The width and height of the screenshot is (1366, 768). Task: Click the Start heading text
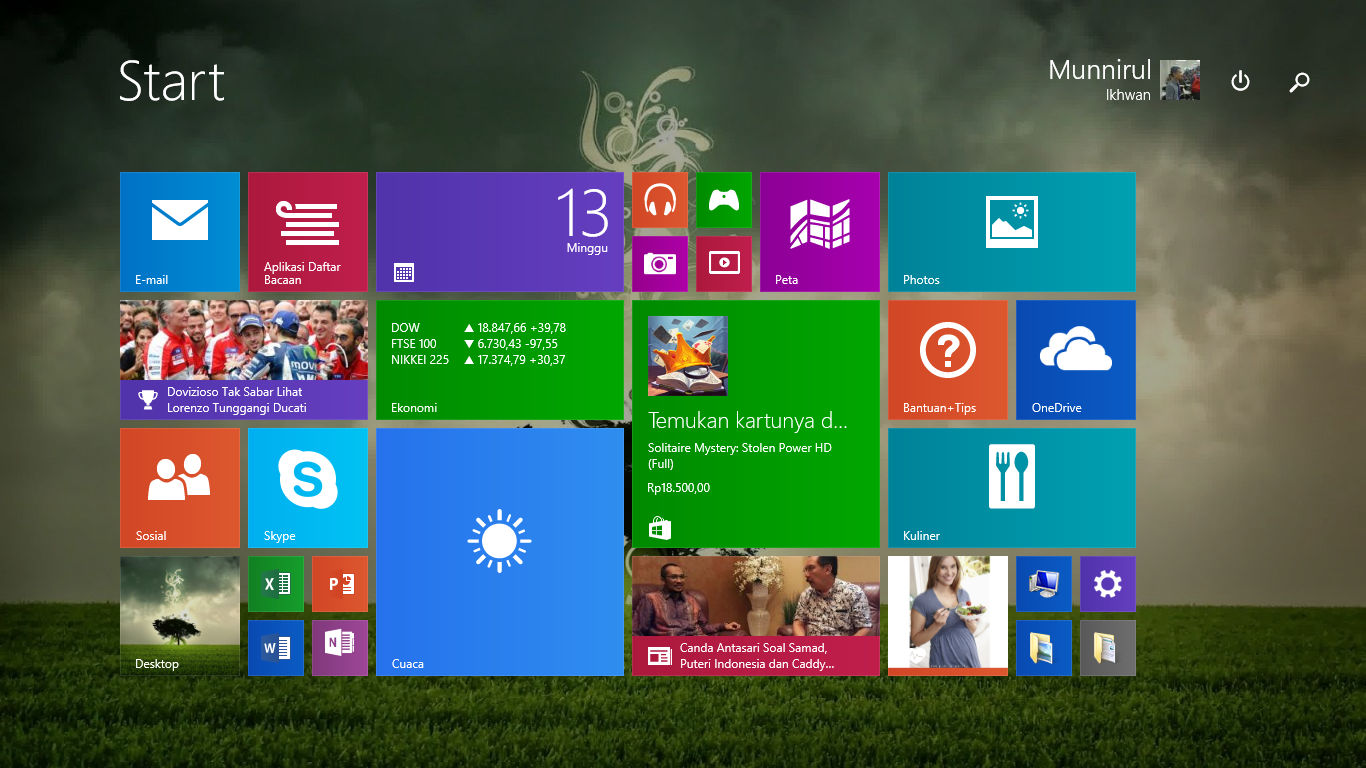172,81
